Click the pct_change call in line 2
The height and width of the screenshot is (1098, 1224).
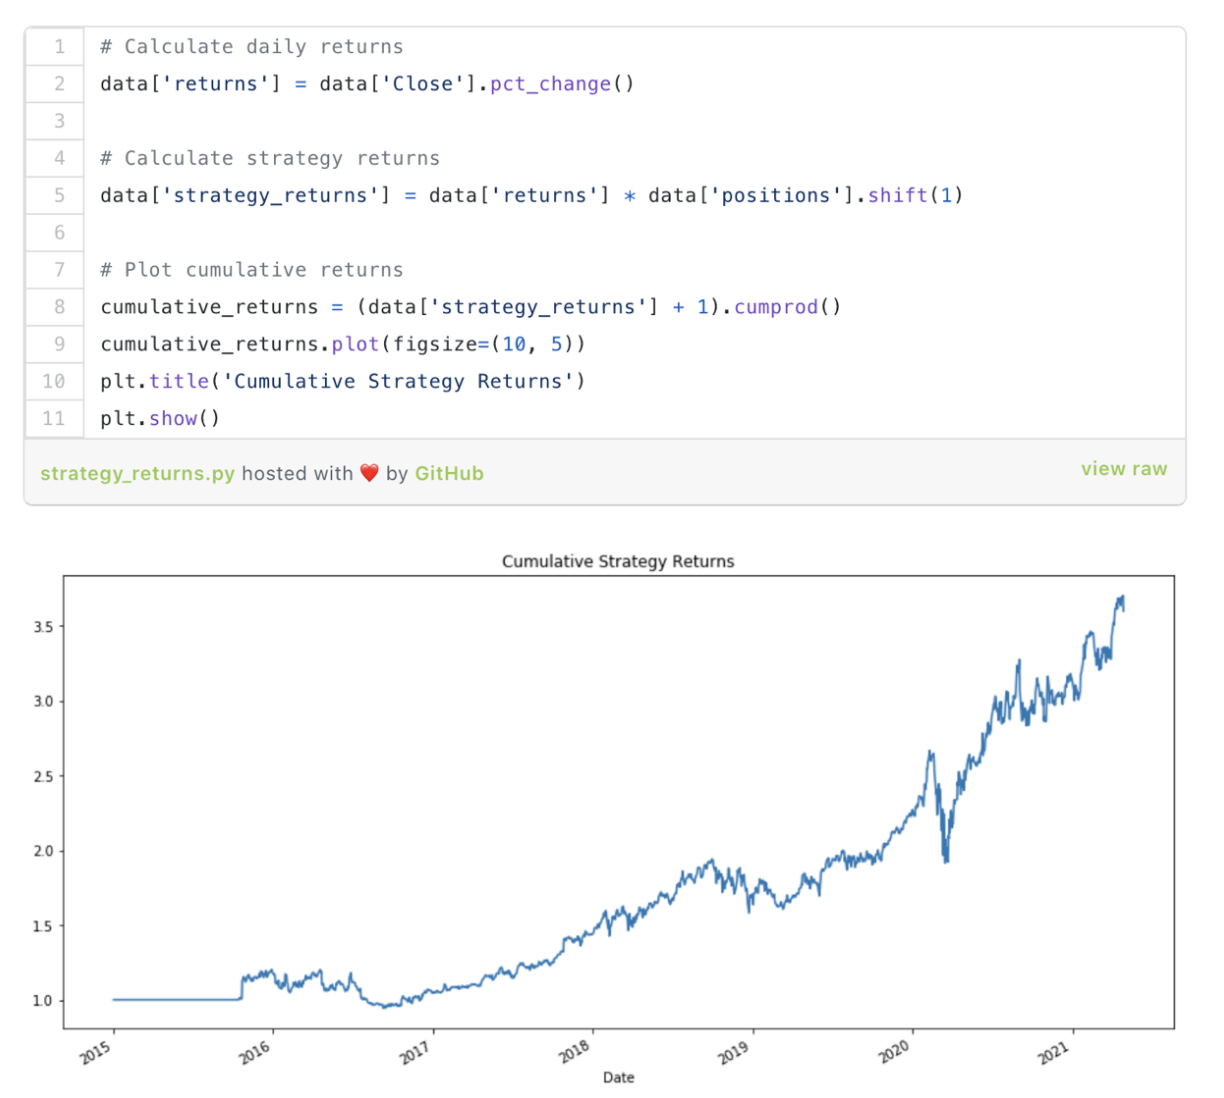click(550, 84)
